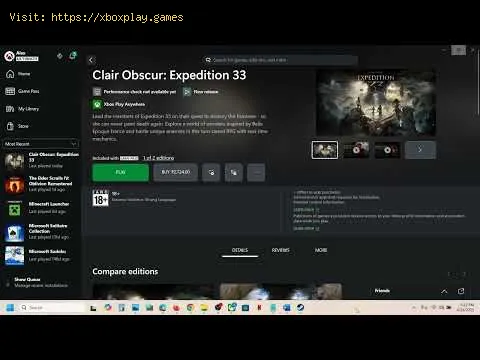
Task: Click the Windows taskbar Search box
Action: pos(52,308)
